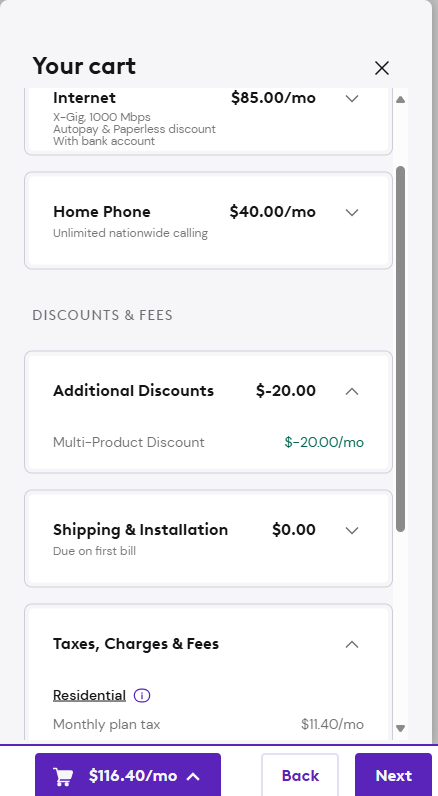Screen dimensions: 438x796
Task: Click the Home Phone card heading
Action: [102, 211]
